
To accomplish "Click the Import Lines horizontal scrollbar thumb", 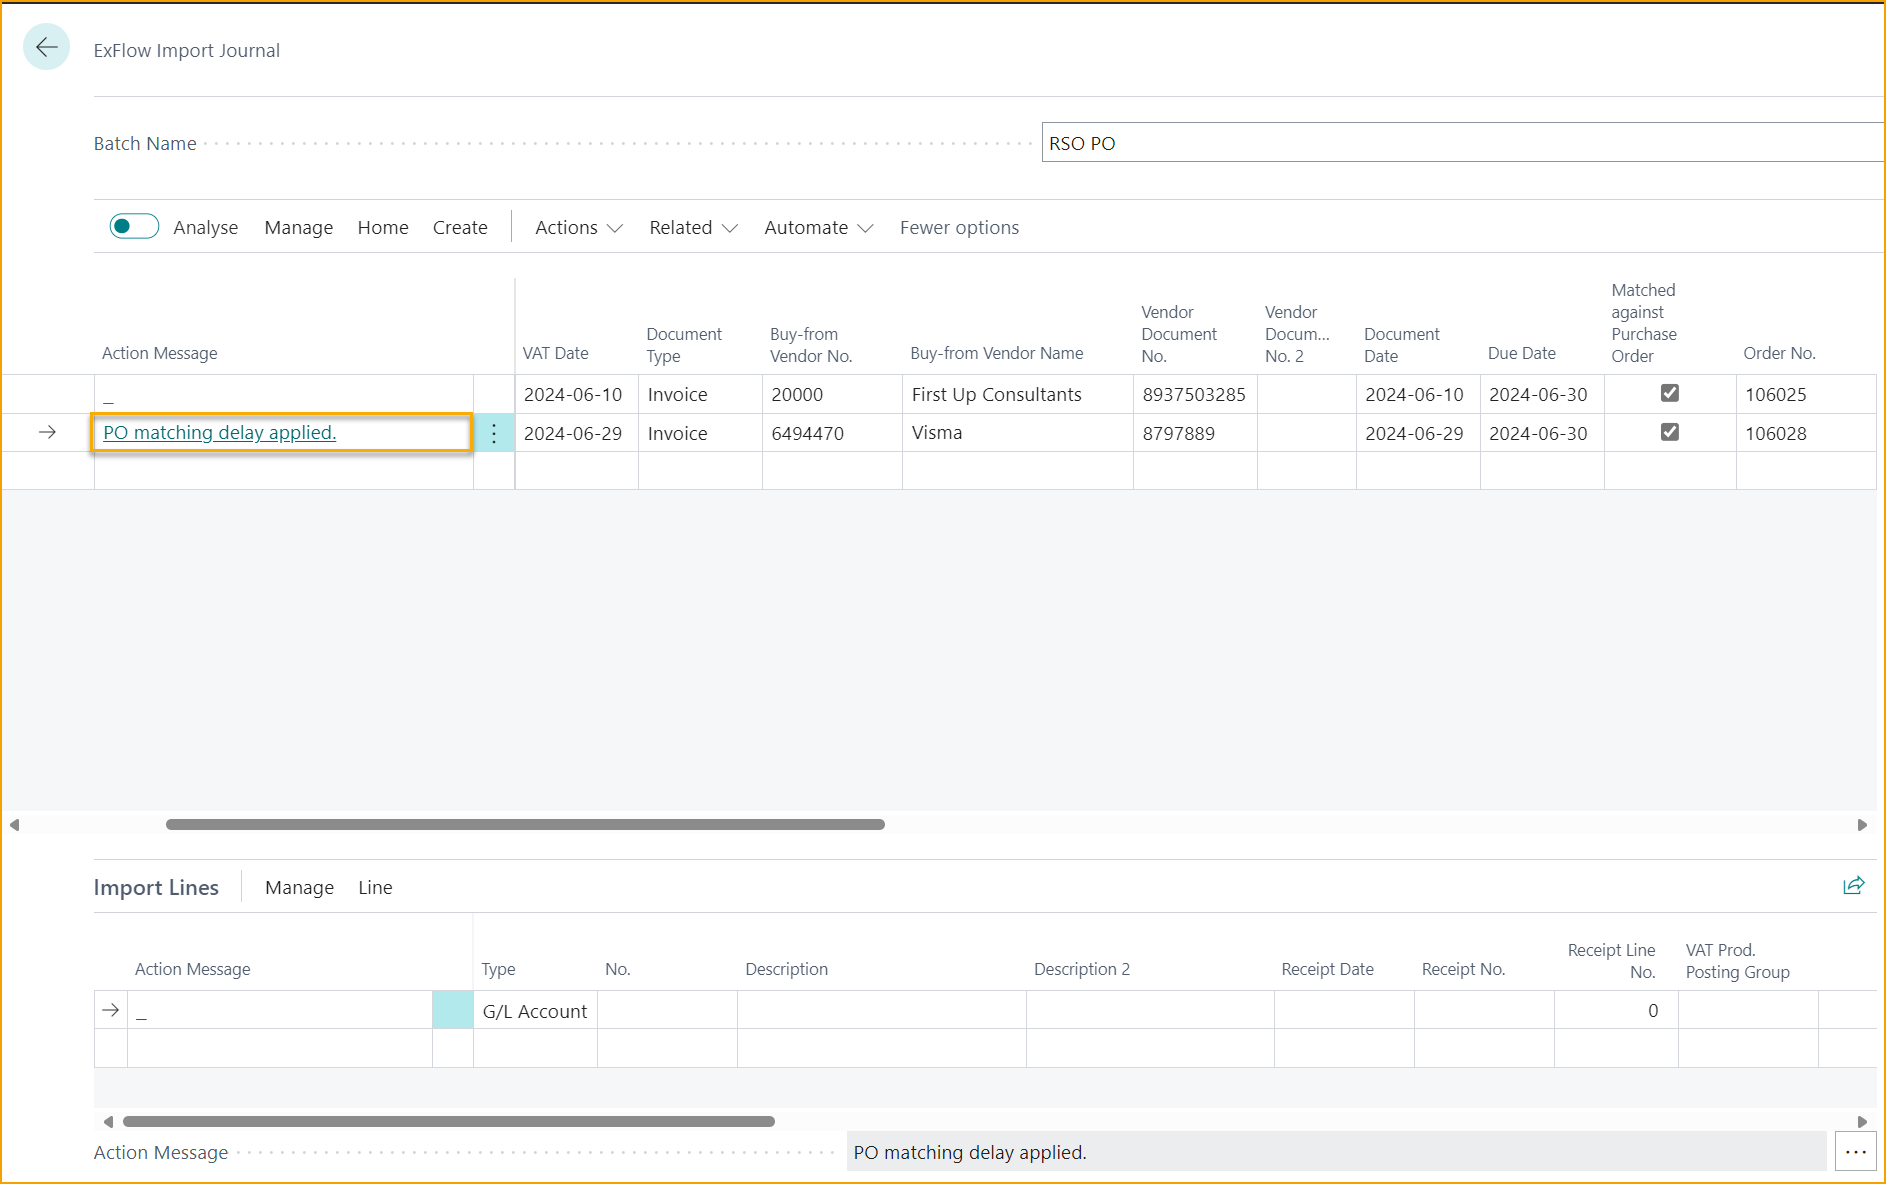I will [448, 1122].
